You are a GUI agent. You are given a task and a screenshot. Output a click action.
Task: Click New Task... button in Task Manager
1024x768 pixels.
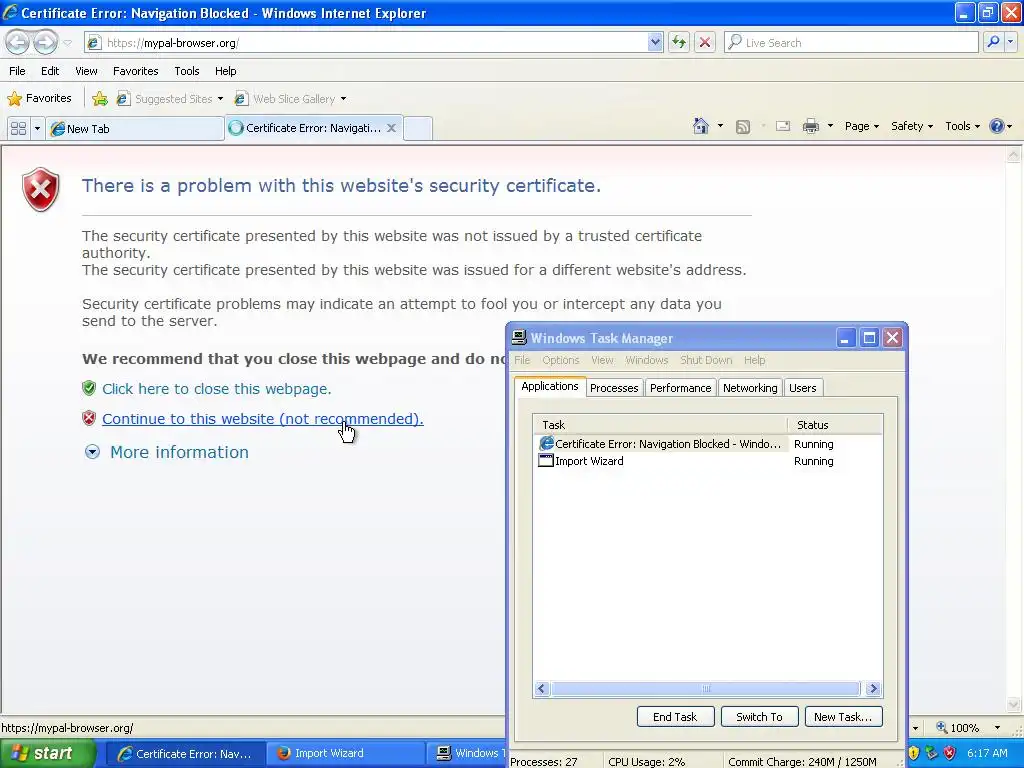coord(843,717)
